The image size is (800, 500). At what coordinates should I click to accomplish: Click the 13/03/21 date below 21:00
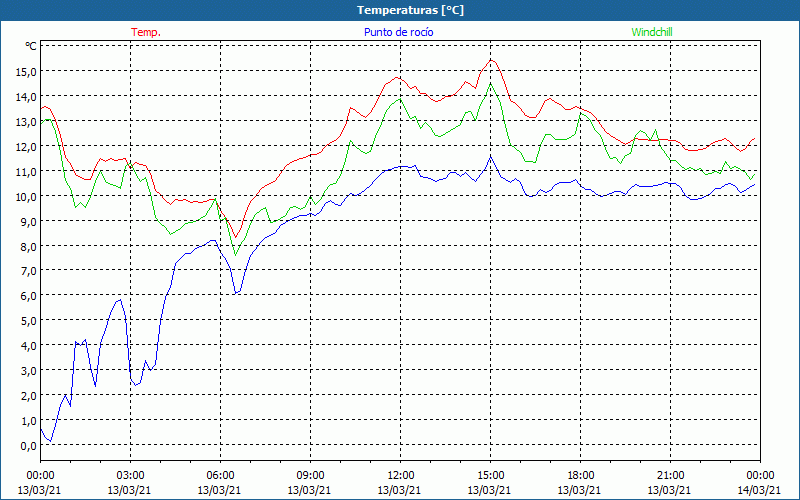(669, 490)
